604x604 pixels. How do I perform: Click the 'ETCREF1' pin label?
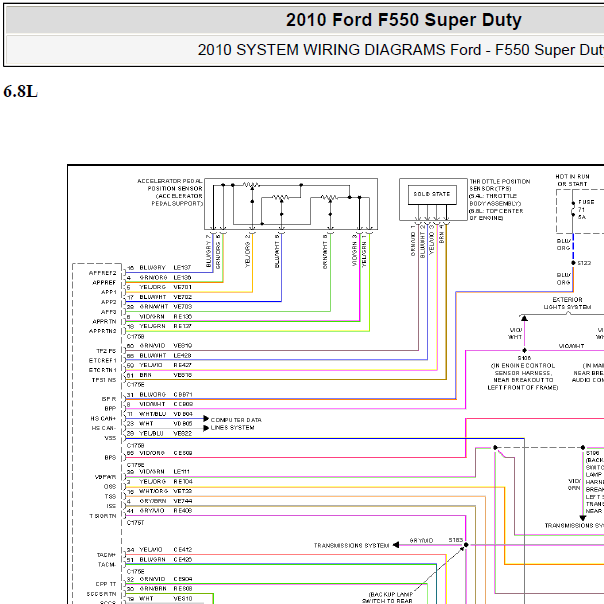(102, 361)
